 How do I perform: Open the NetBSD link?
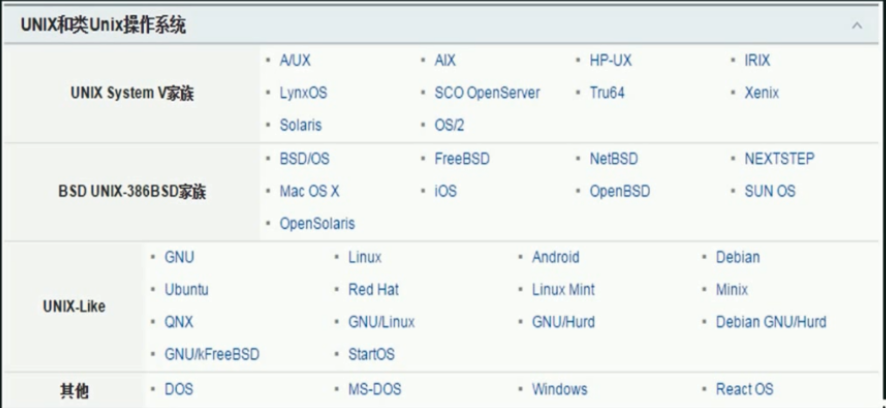614,159
